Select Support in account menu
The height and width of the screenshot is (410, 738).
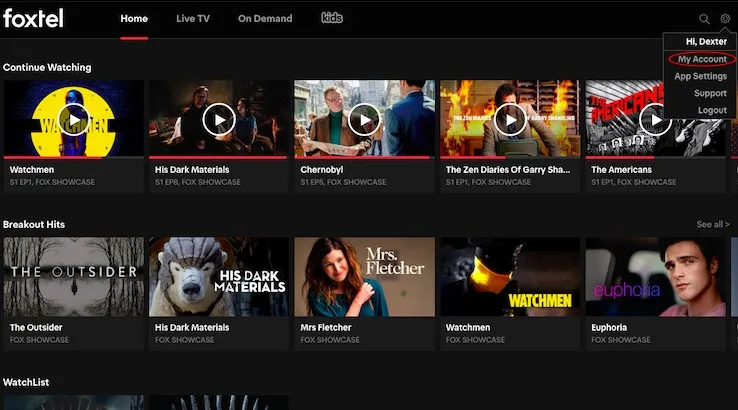pyautogui.click(x=710, y=93)
